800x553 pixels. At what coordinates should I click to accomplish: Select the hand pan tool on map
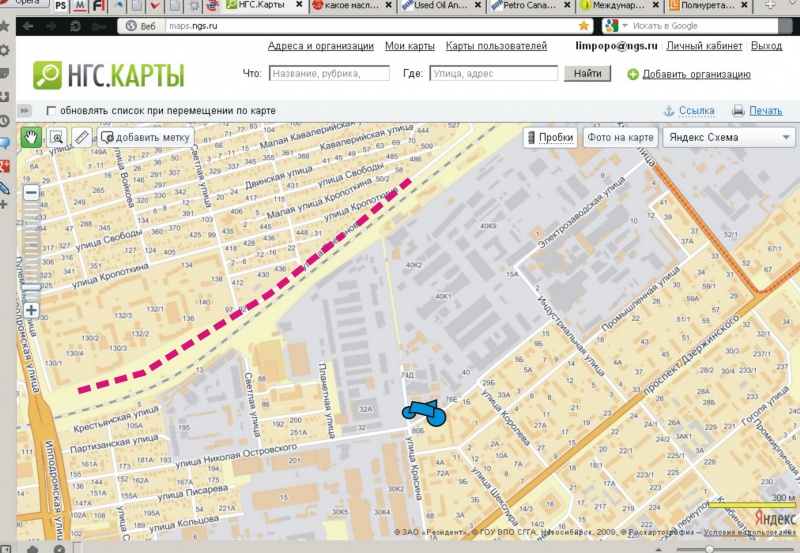[31, 137]
